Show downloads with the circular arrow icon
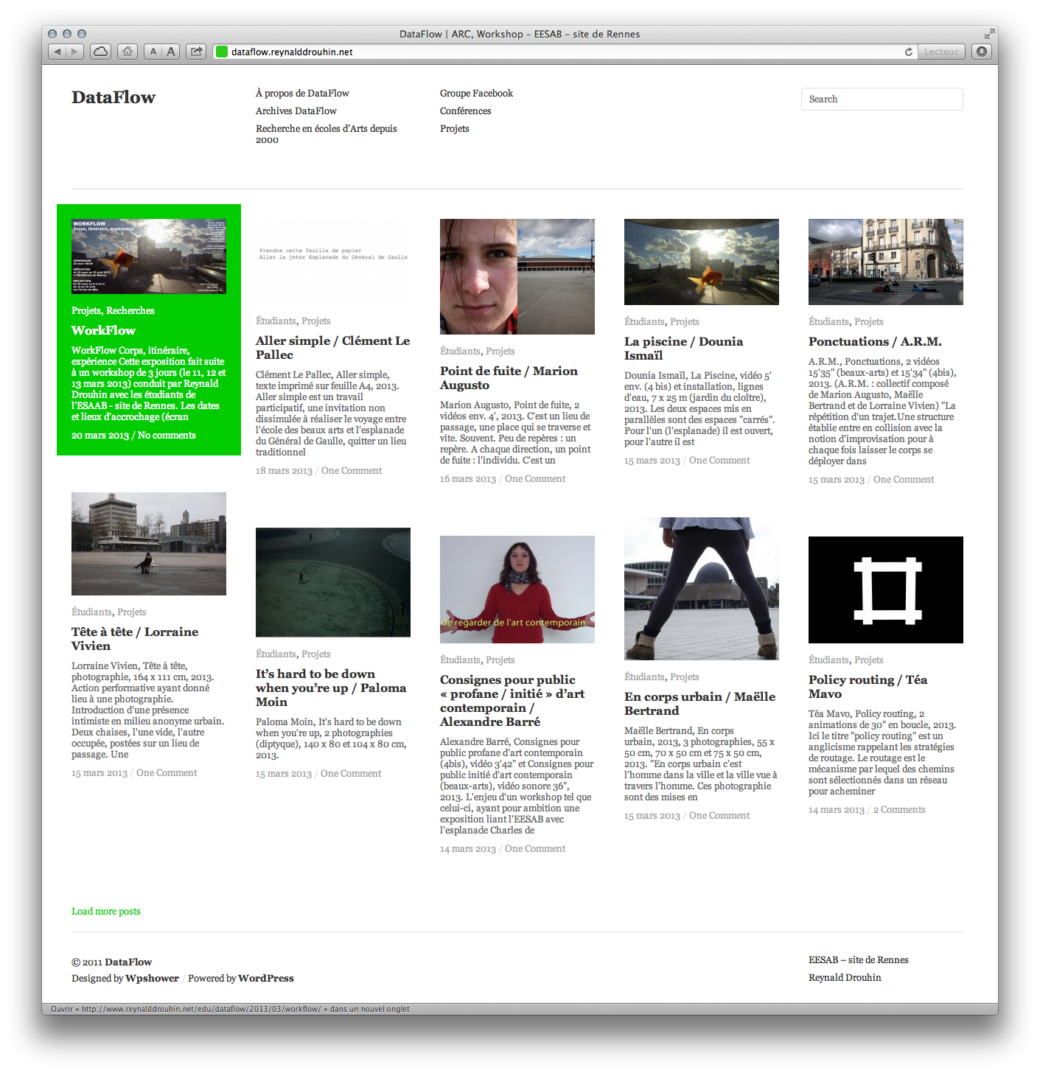The width and height of the screenshot is (1040, 1073). tap(982, 51)
